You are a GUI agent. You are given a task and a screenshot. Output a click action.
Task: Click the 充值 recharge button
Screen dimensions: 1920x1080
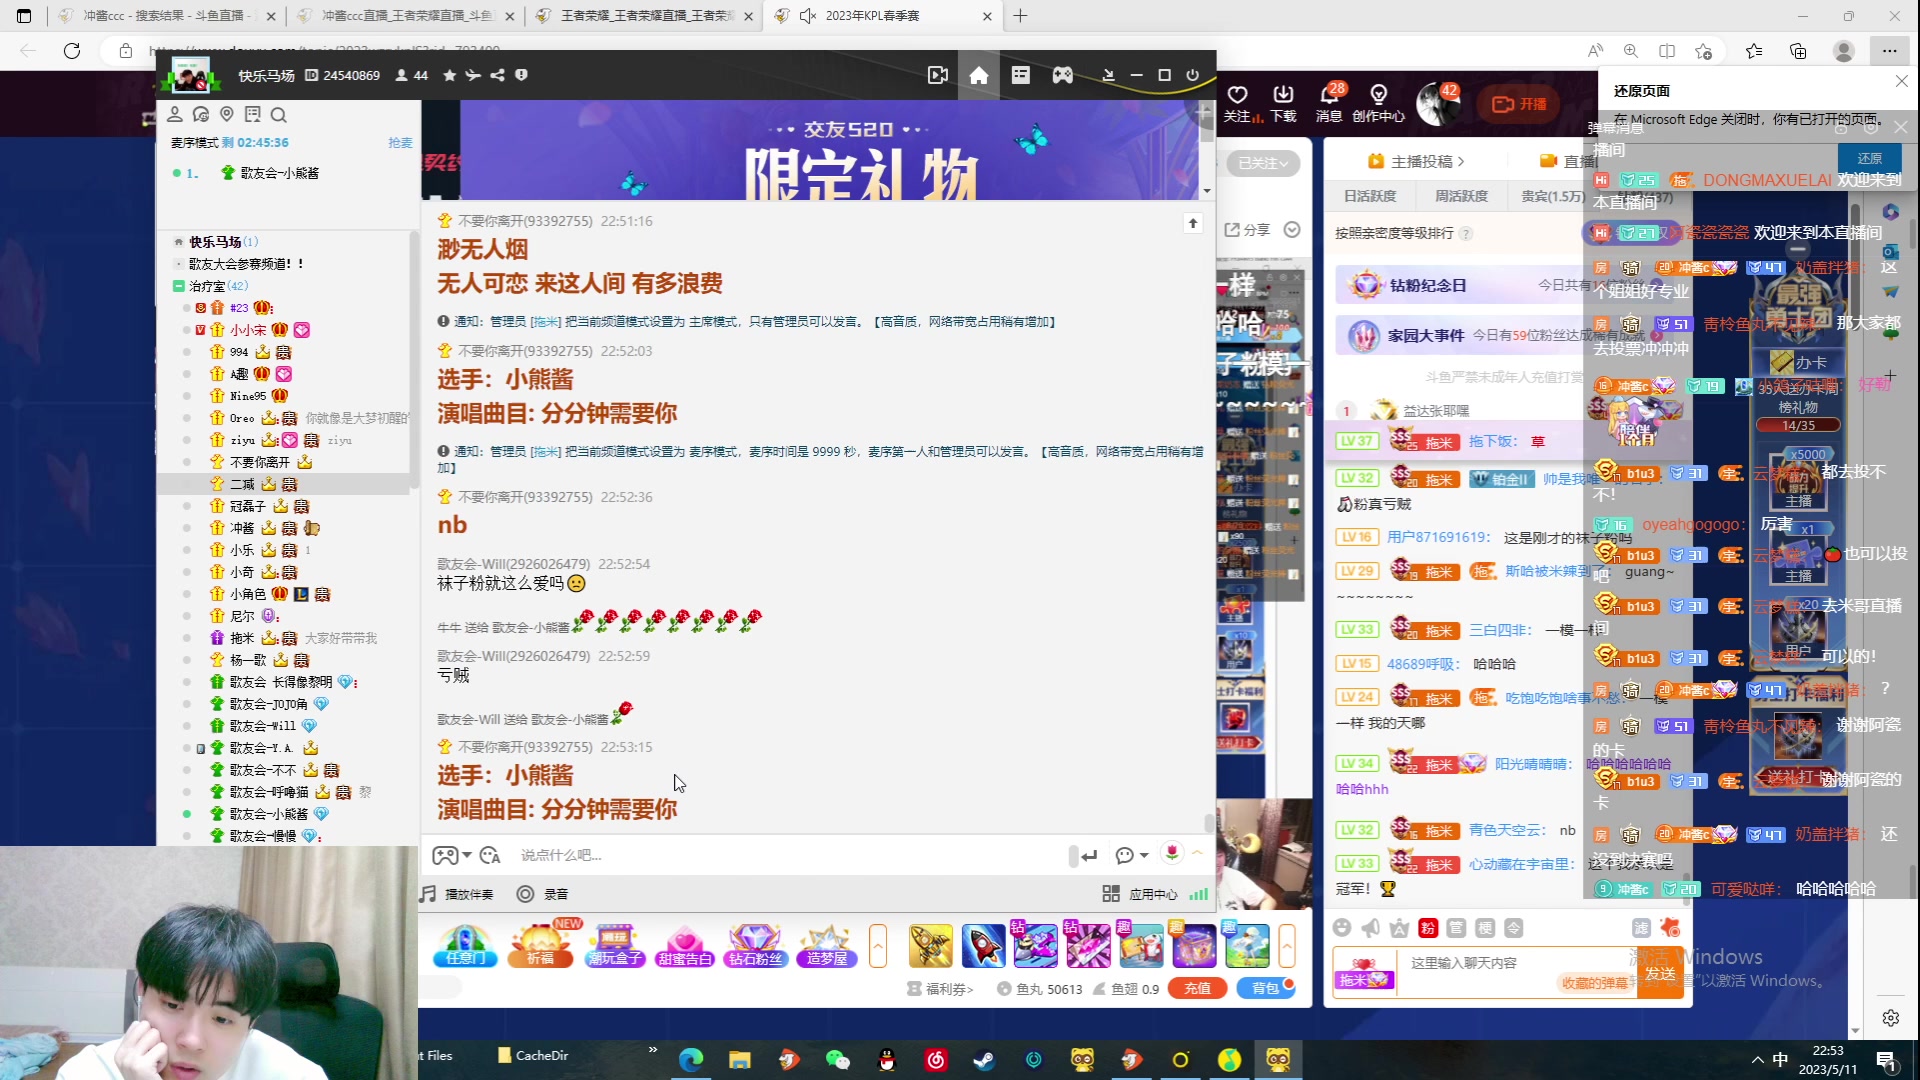pyautogui.click(x=1197, y=988)
